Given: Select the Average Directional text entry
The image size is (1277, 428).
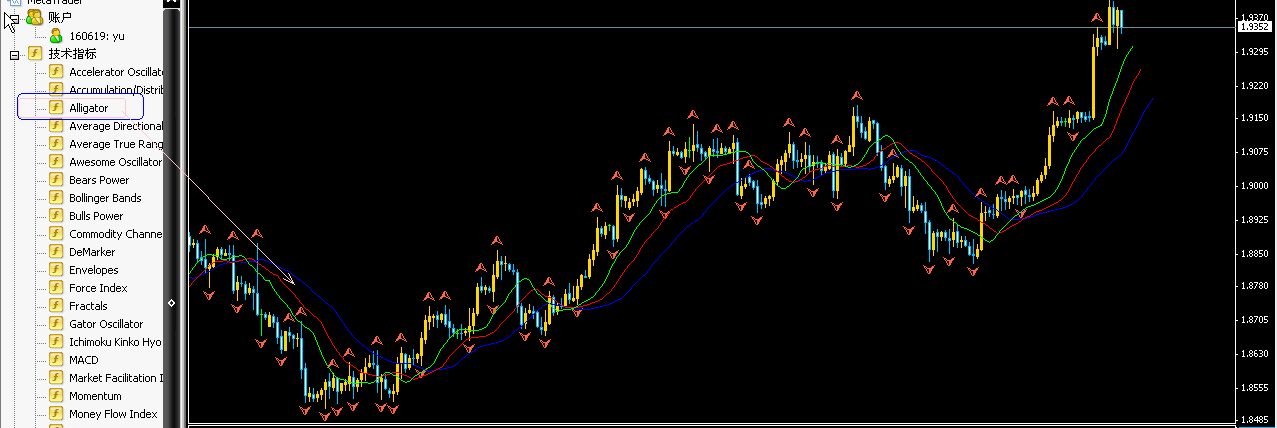Looking at the screenshot, I should pos(115,126).
